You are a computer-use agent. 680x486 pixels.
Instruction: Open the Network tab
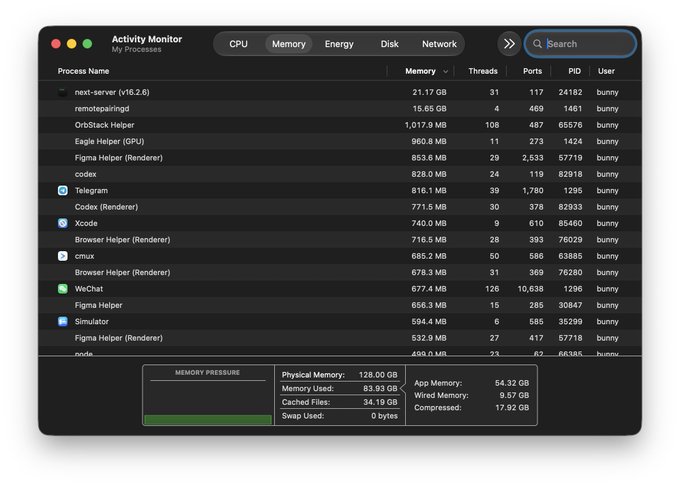coord(439,44)
